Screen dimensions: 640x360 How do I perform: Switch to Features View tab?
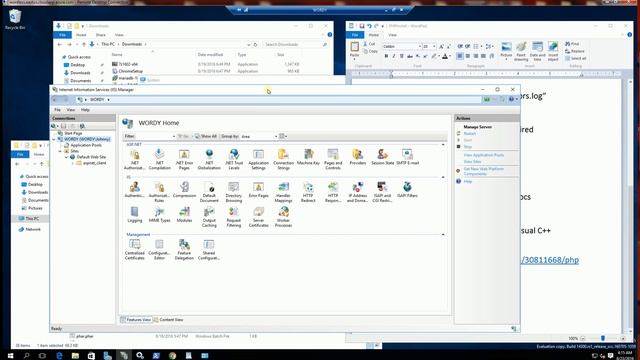pos(136,320)
